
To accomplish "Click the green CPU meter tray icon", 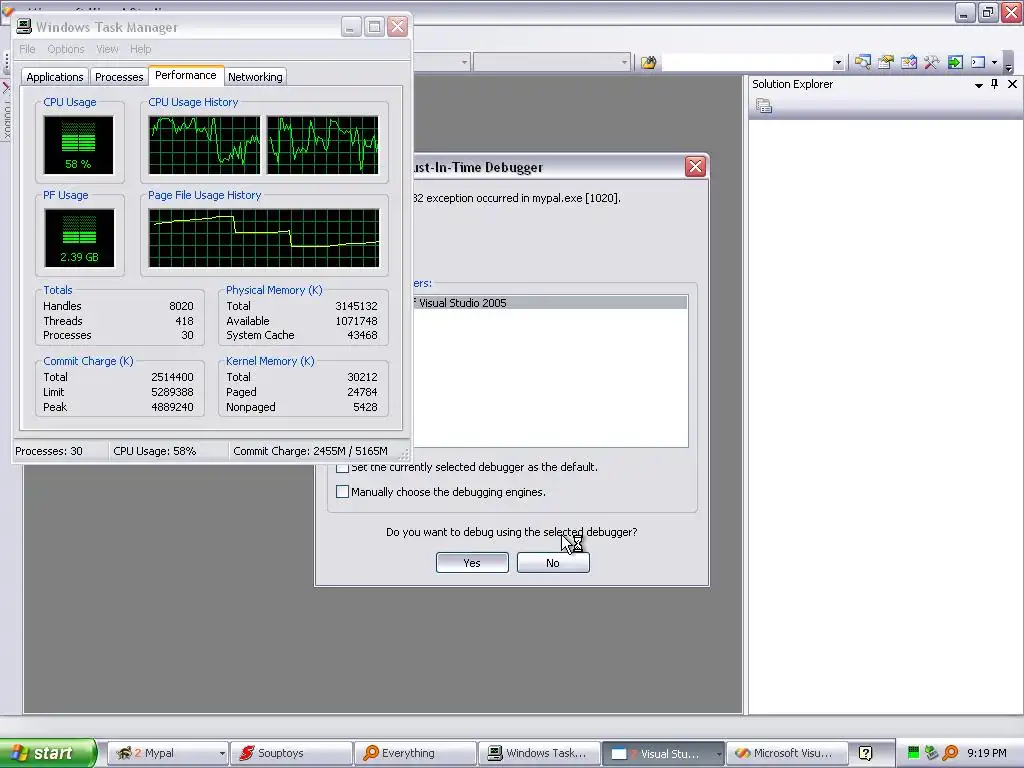I will (x=913, y=753).
